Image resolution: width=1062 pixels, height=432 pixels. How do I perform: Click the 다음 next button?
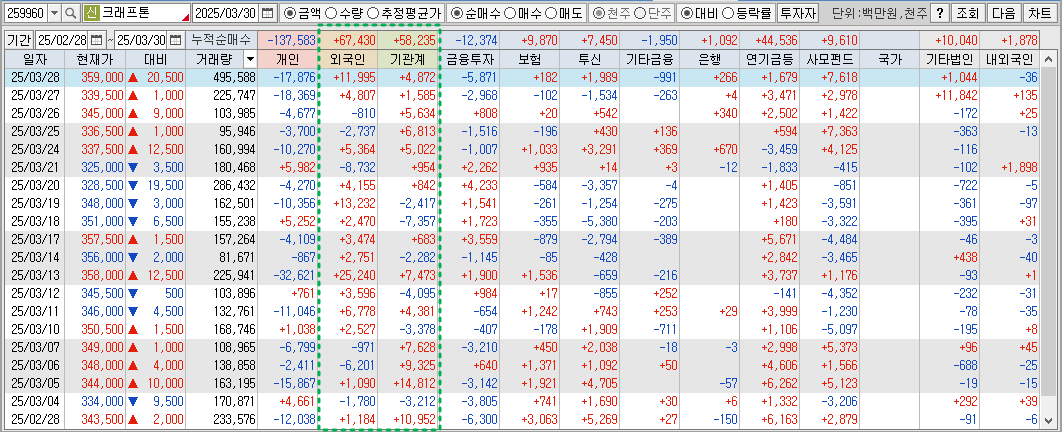click(x=1003, y=13)
